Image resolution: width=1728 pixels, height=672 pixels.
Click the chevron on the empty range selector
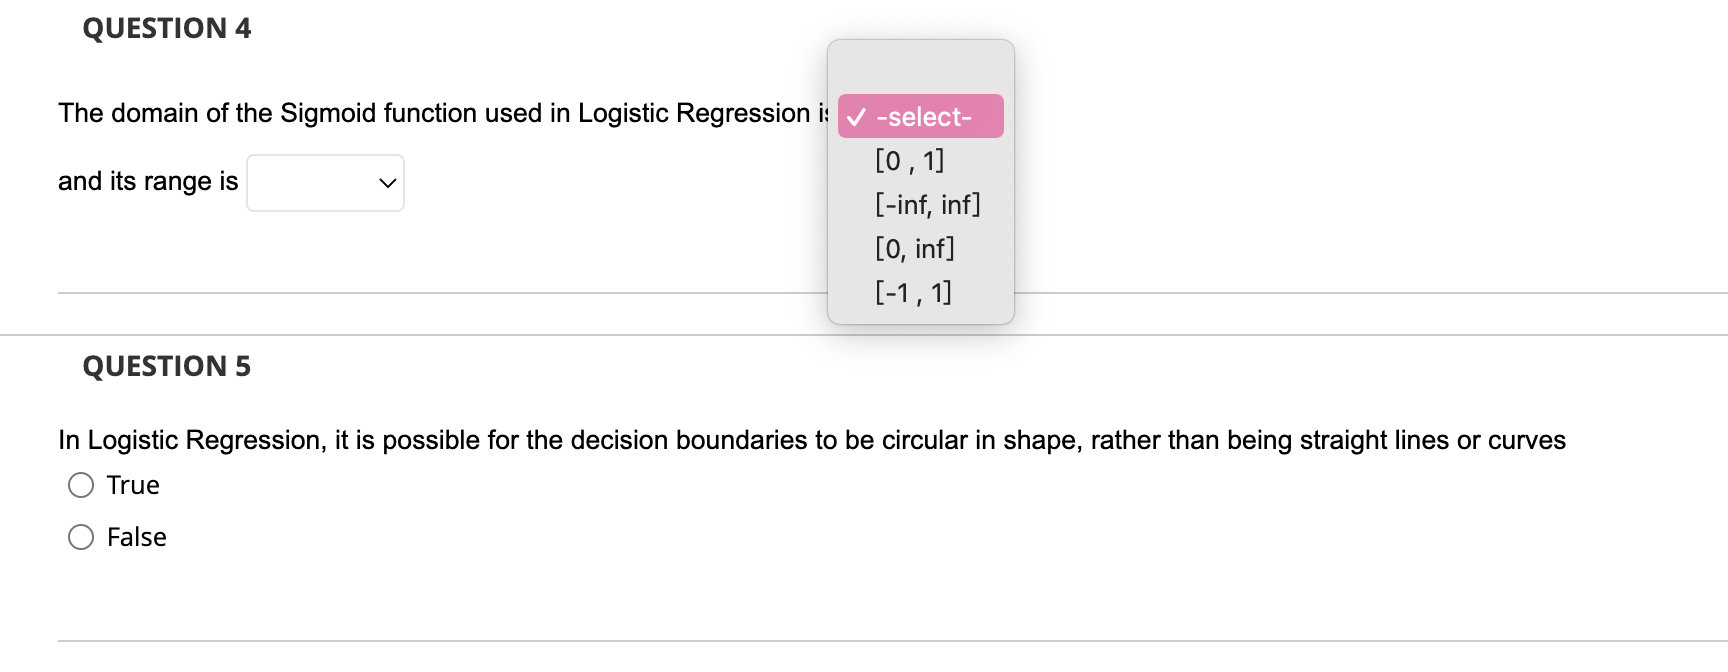(388, 183)
